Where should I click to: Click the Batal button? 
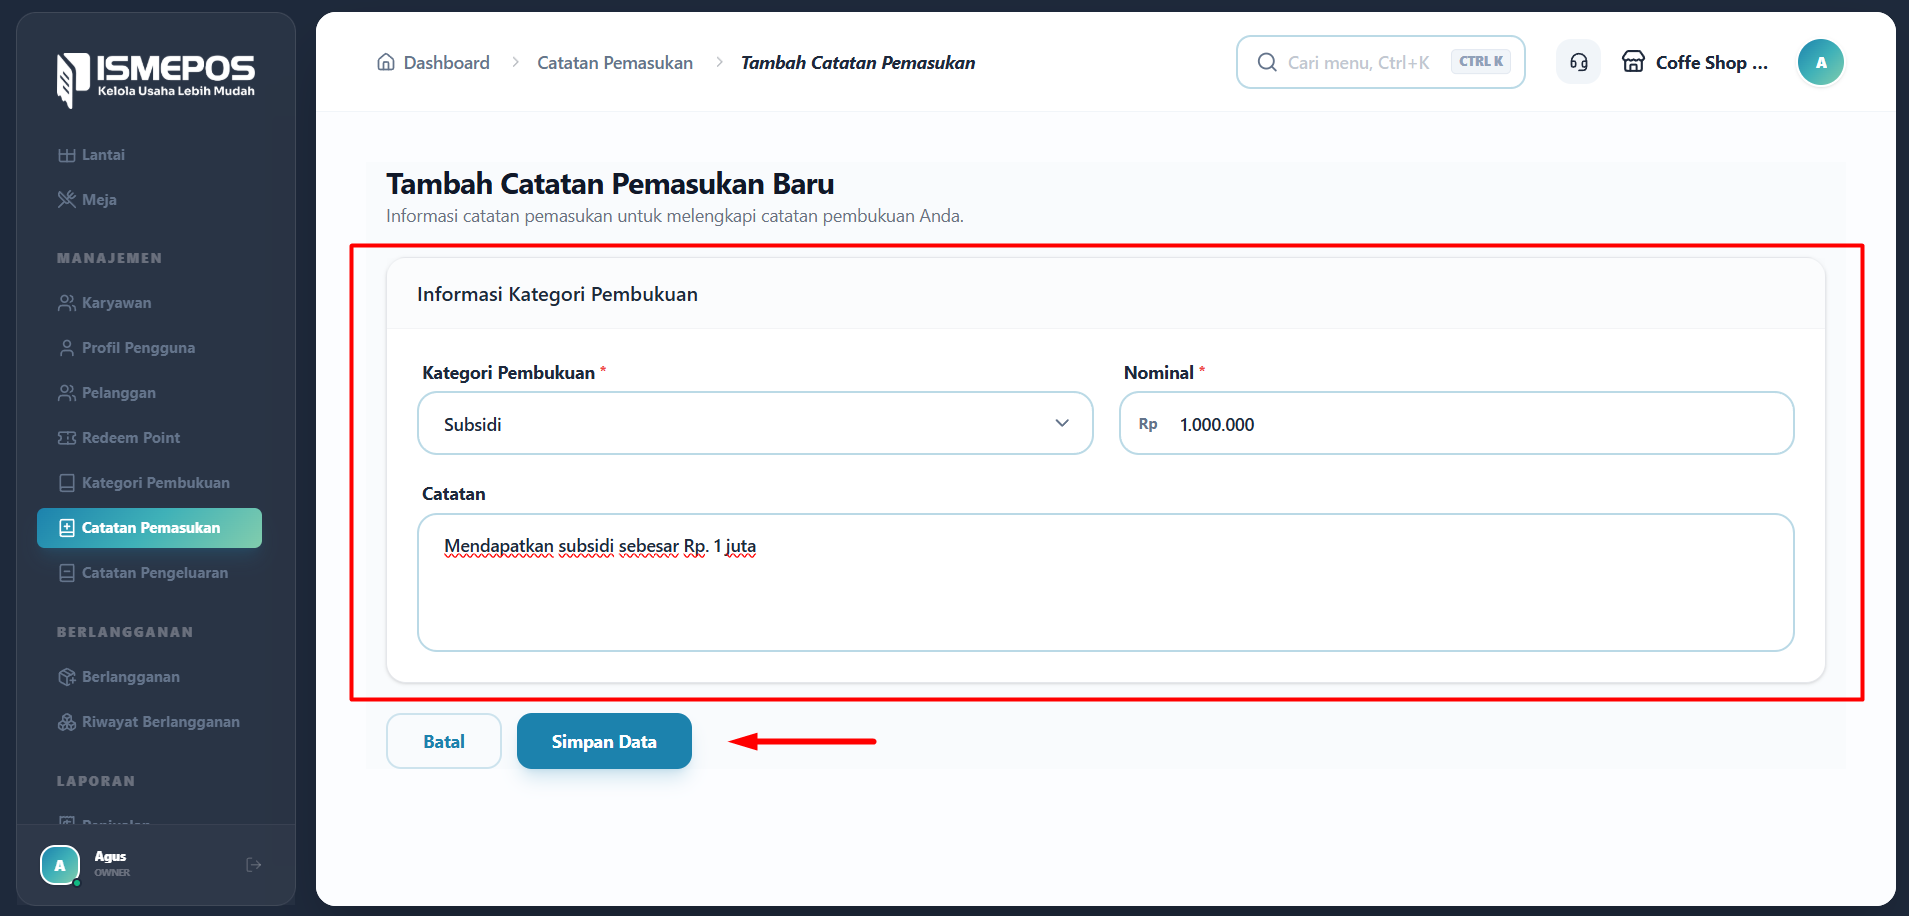(x=444, y=741)
